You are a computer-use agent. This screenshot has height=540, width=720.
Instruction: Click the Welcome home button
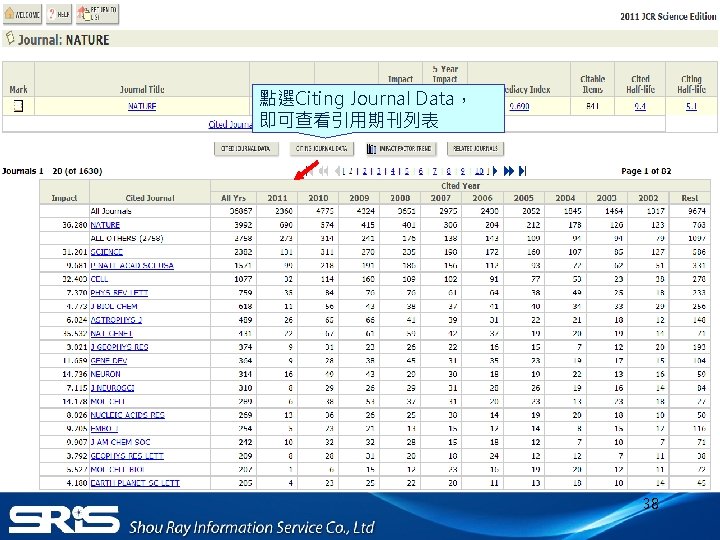22,14
